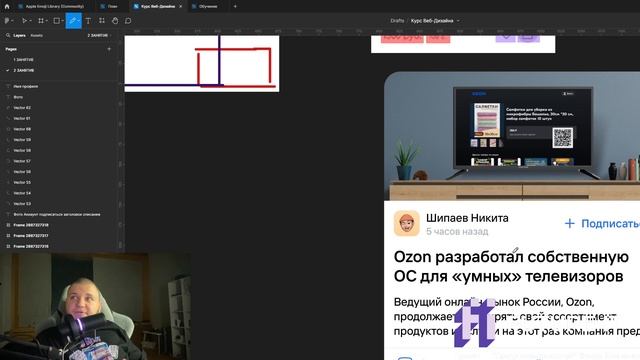
Task: Open the Pen tool dropdown arrow
Action: coord(79,21)
